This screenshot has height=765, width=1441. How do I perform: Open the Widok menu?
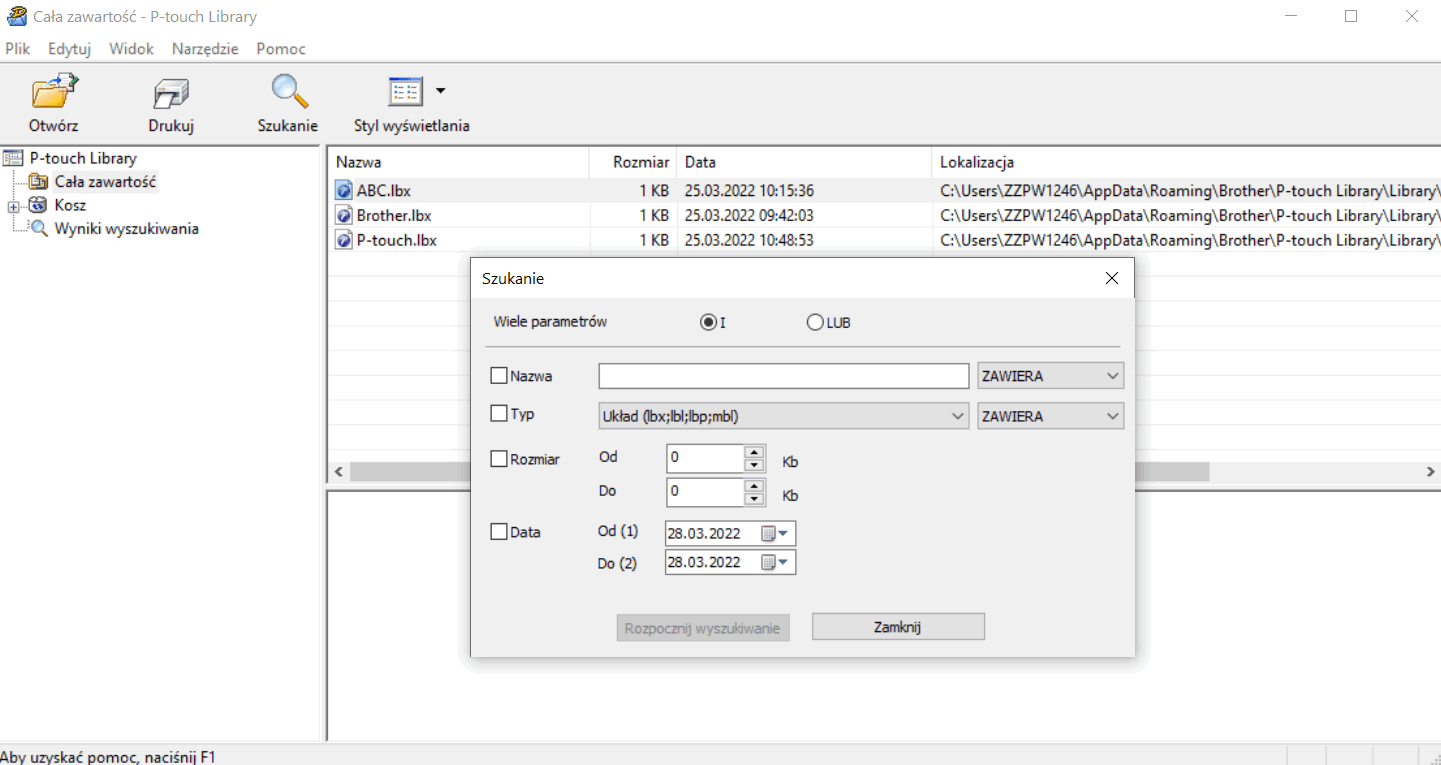(x=131, y=49)
